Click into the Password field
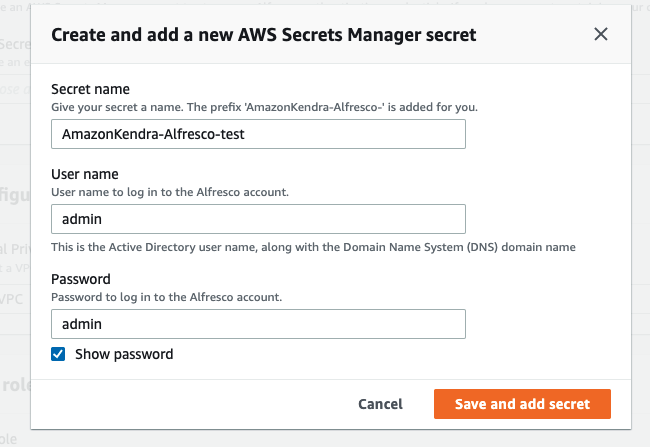The height and width of the screenshot is (447, 650). (258, 324)
